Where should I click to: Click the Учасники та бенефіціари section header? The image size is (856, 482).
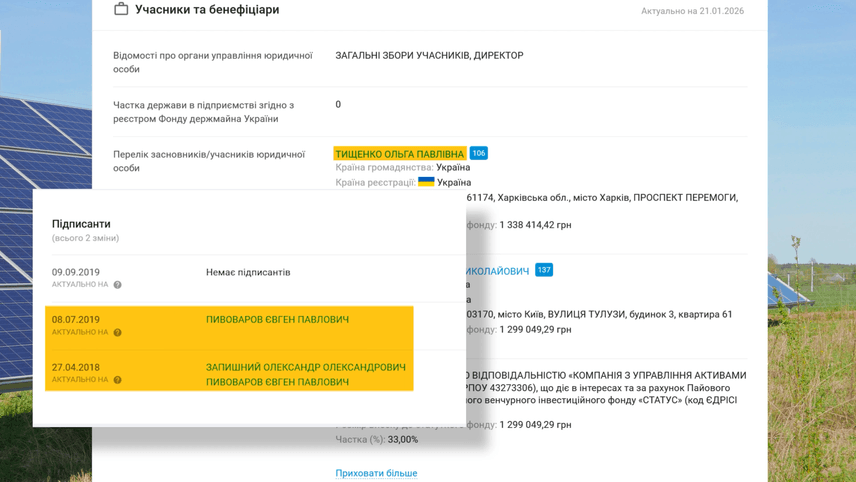click(x=207, y=10)
